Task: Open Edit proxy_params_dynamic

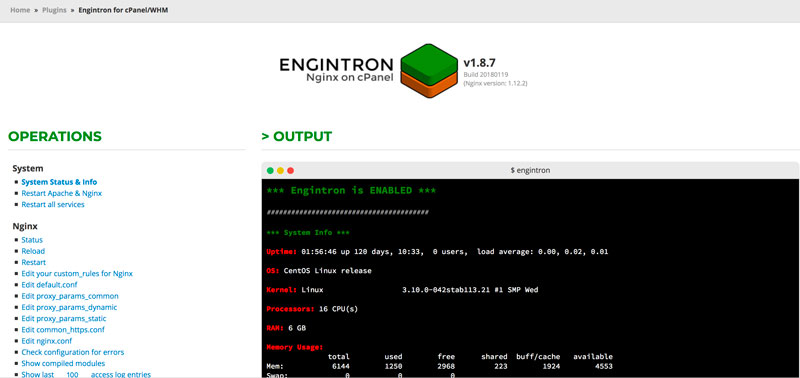Action: [x=69, y=307]
